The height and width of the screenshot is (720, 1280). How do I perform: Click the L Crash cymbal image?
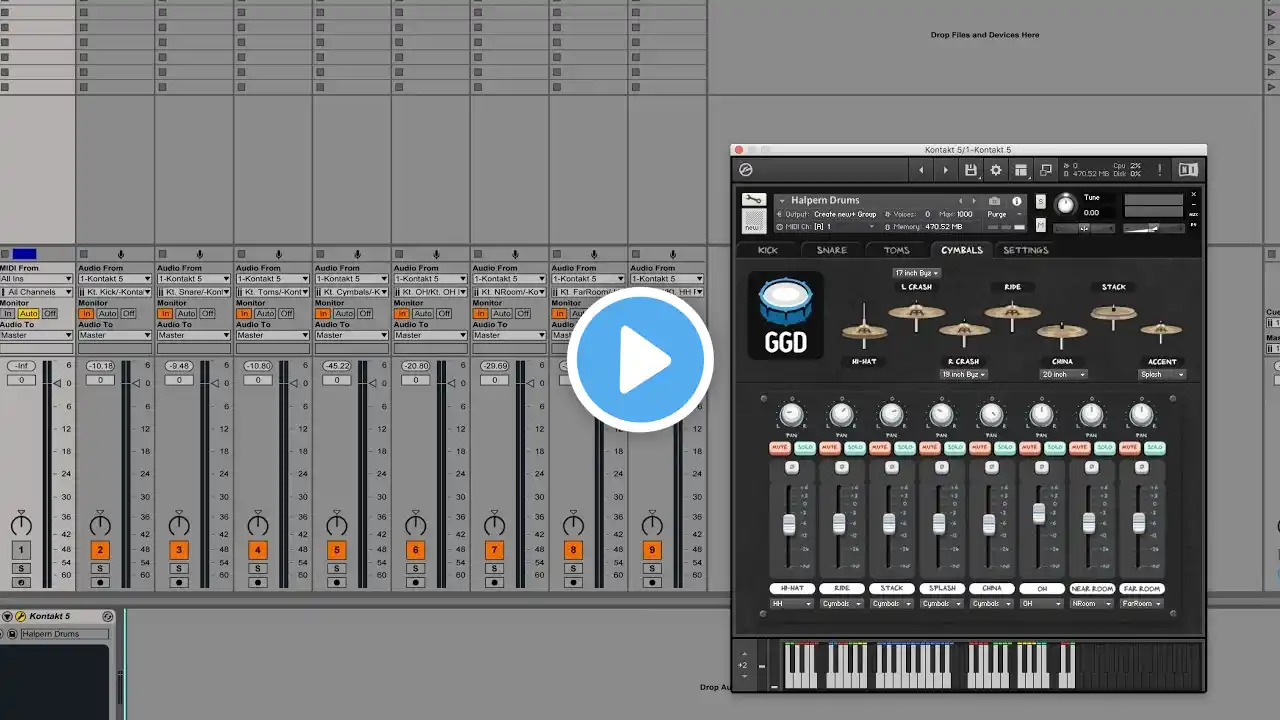[x=917, y=313]
